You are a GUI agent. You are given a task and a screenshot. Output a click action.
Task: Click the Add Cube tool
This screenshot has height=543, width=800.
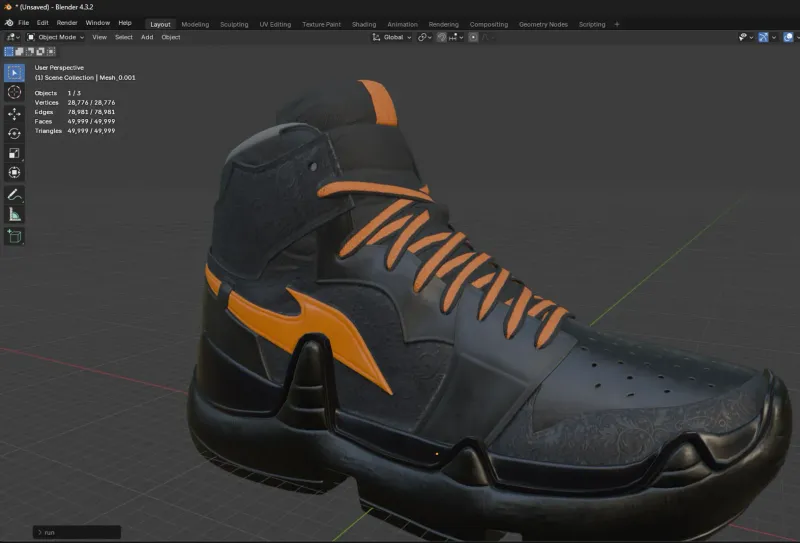[x=14, y=236]
